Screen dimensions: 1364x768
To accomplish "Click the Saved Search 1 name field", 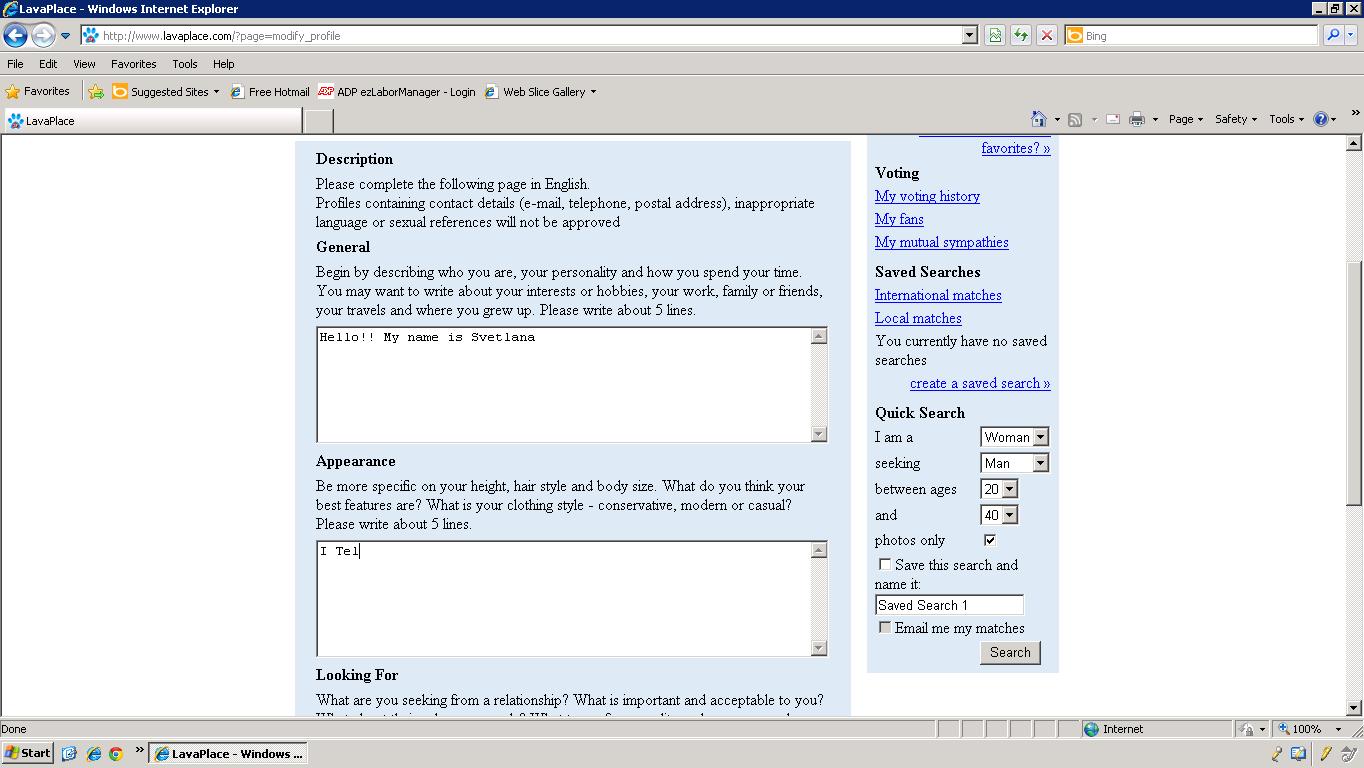I will coord(949,605).
